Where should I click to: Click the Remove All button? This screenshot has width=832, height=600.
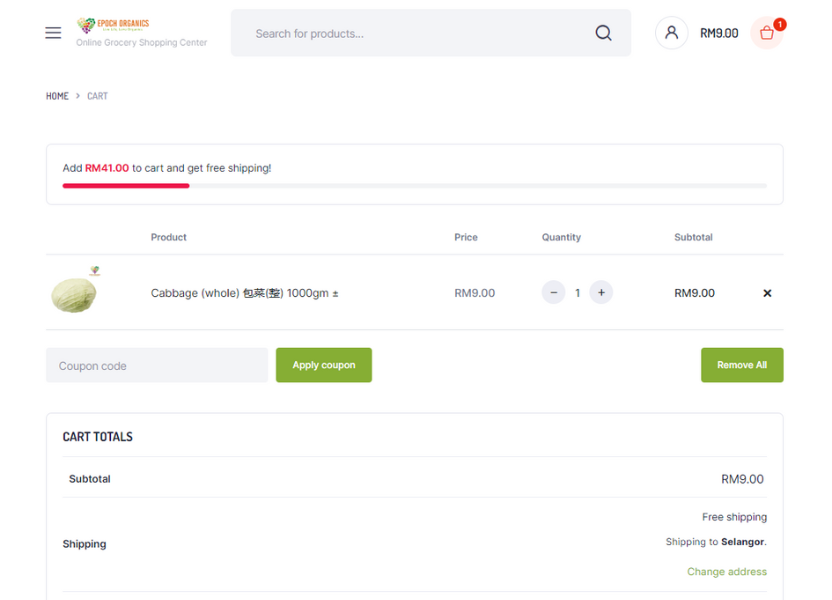[742, 365]
